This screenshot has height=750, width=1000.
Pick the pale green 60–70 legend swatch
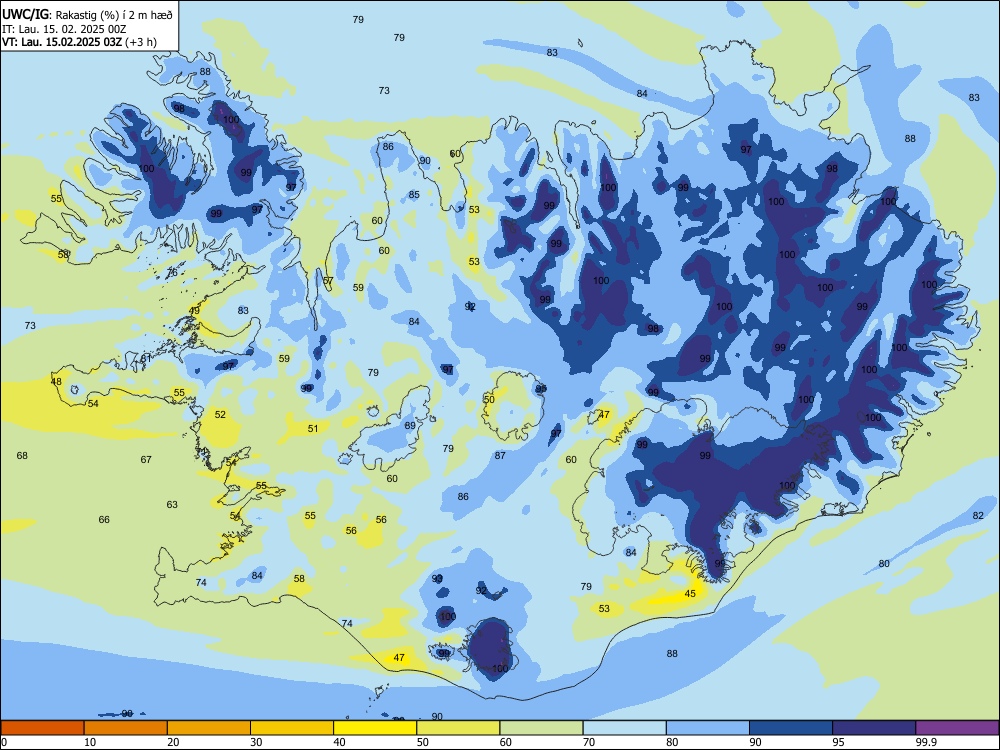pos(541,728)
